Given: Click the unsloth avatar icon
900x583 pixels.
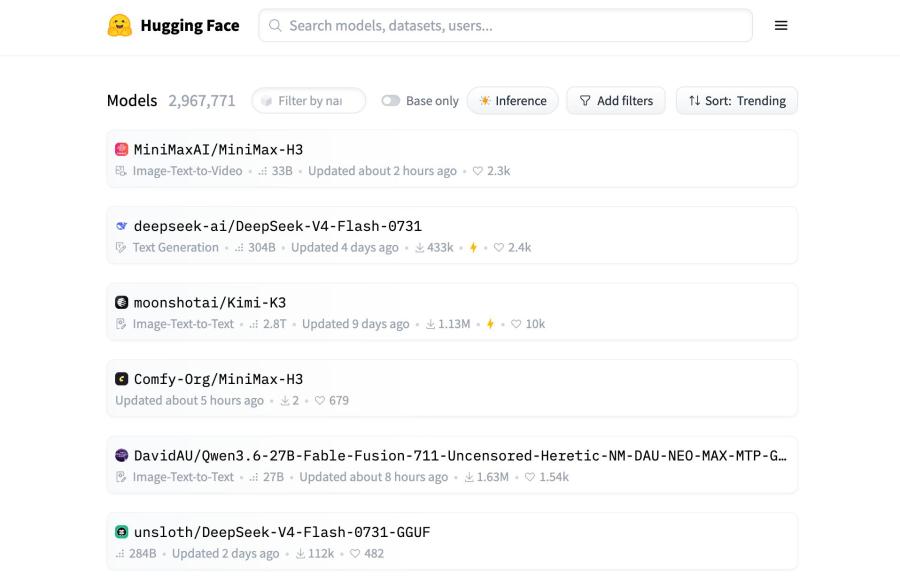Looking at the screenshot, I should coord(121,532).
